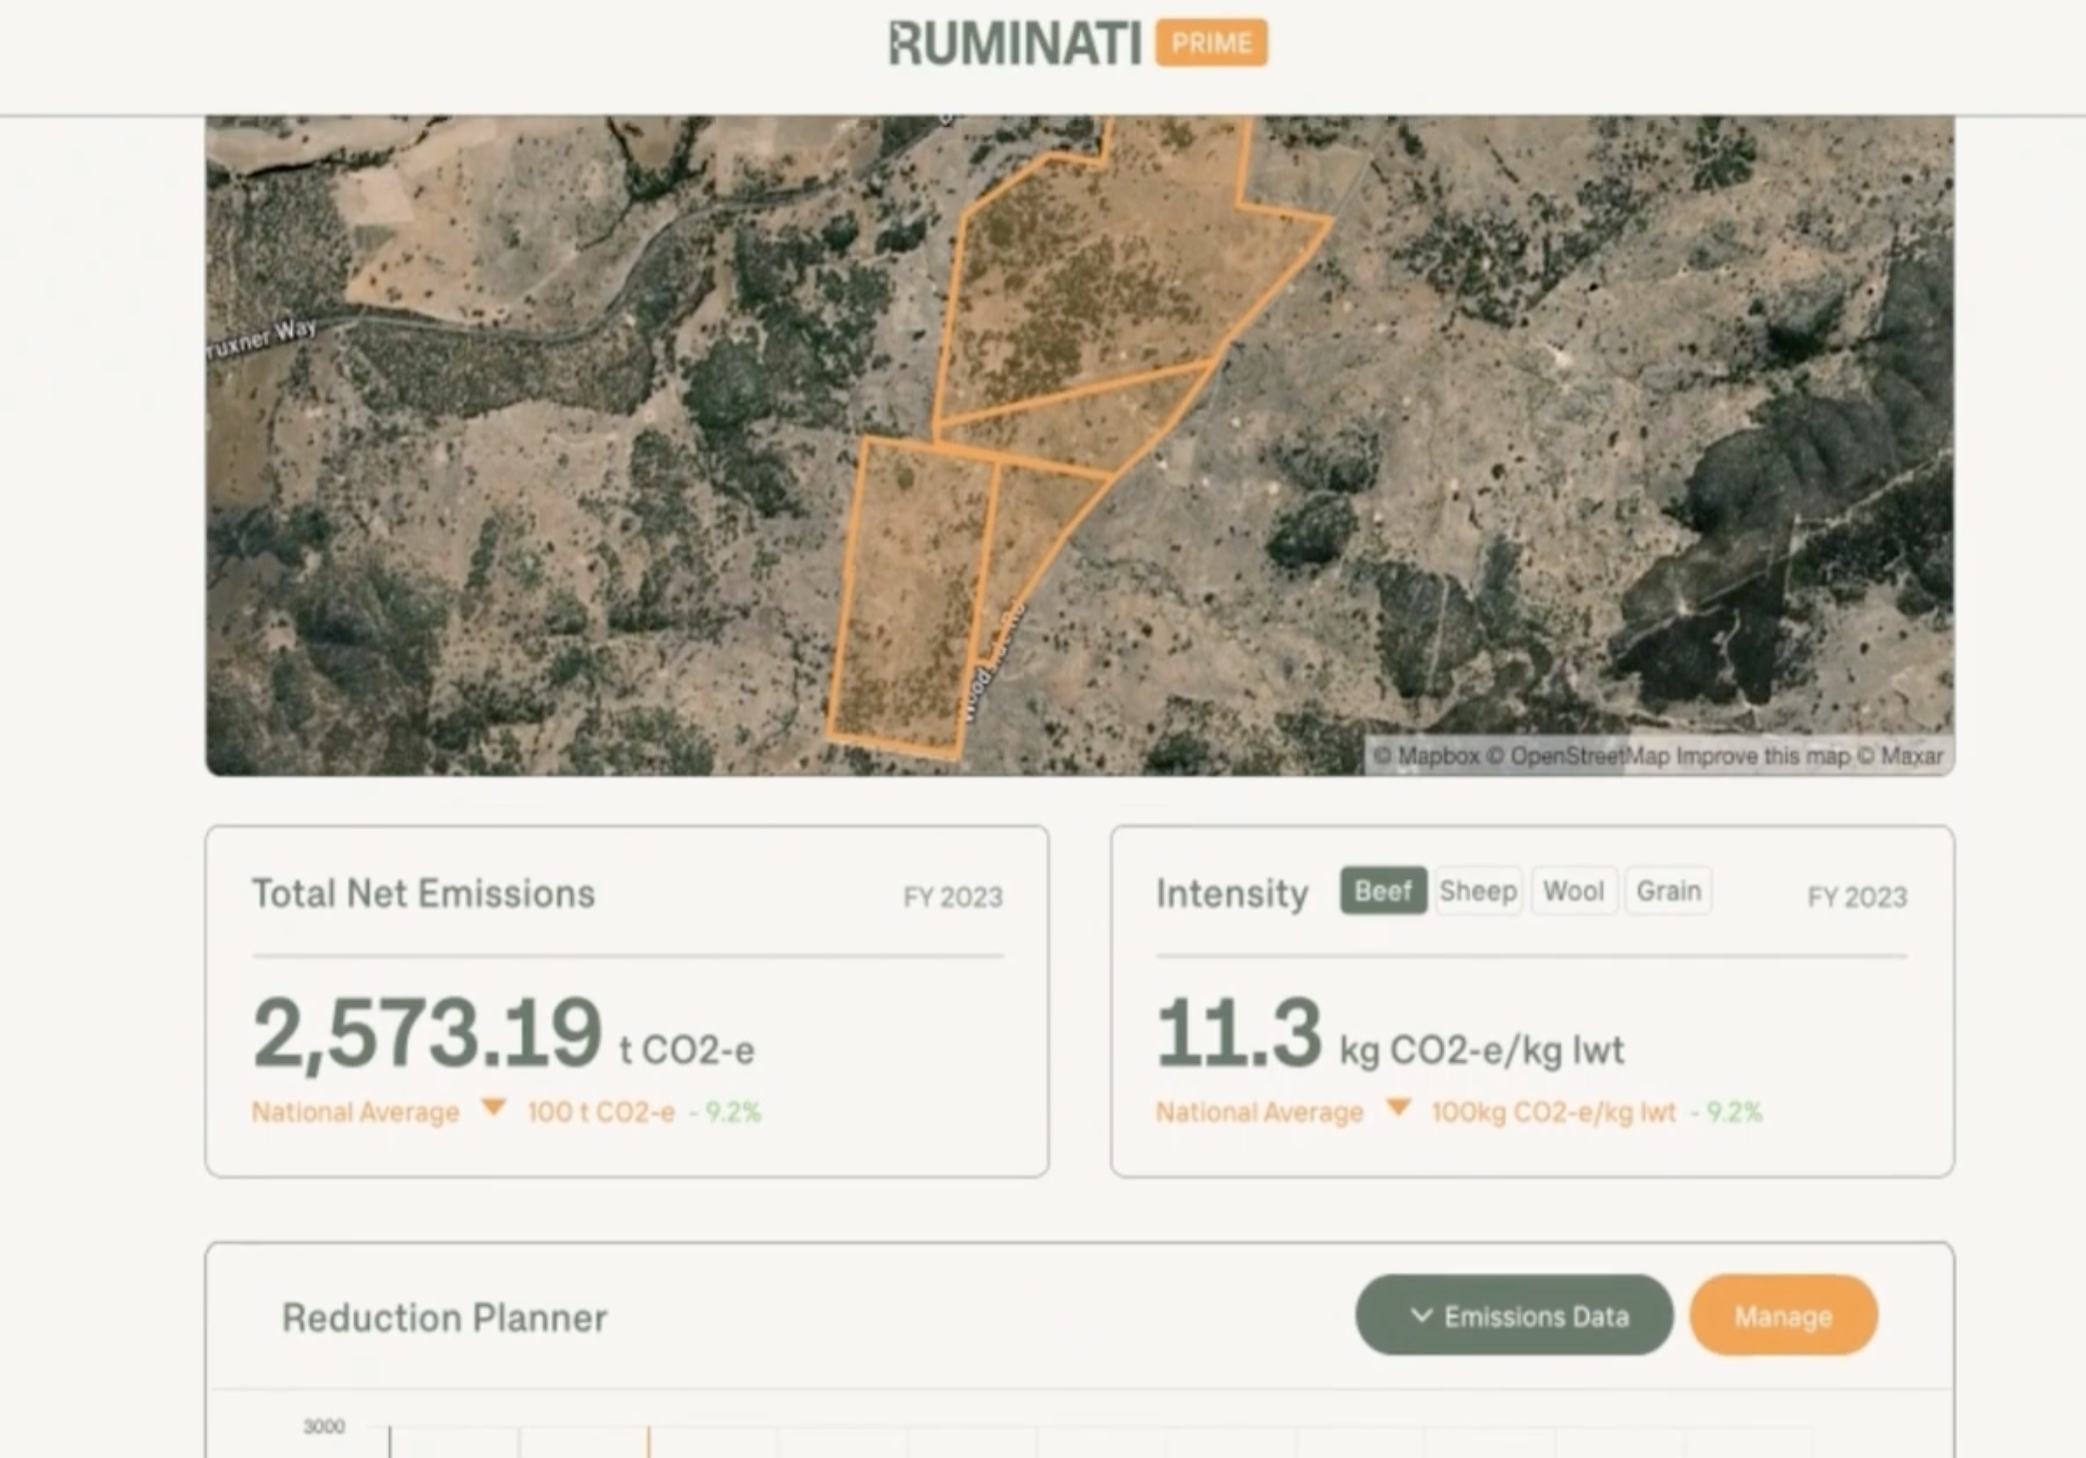Click chevron icon on Emissions Data button
Image resolution: width=2086 pixels, height=1458 pixels.
(1421, 1315)
